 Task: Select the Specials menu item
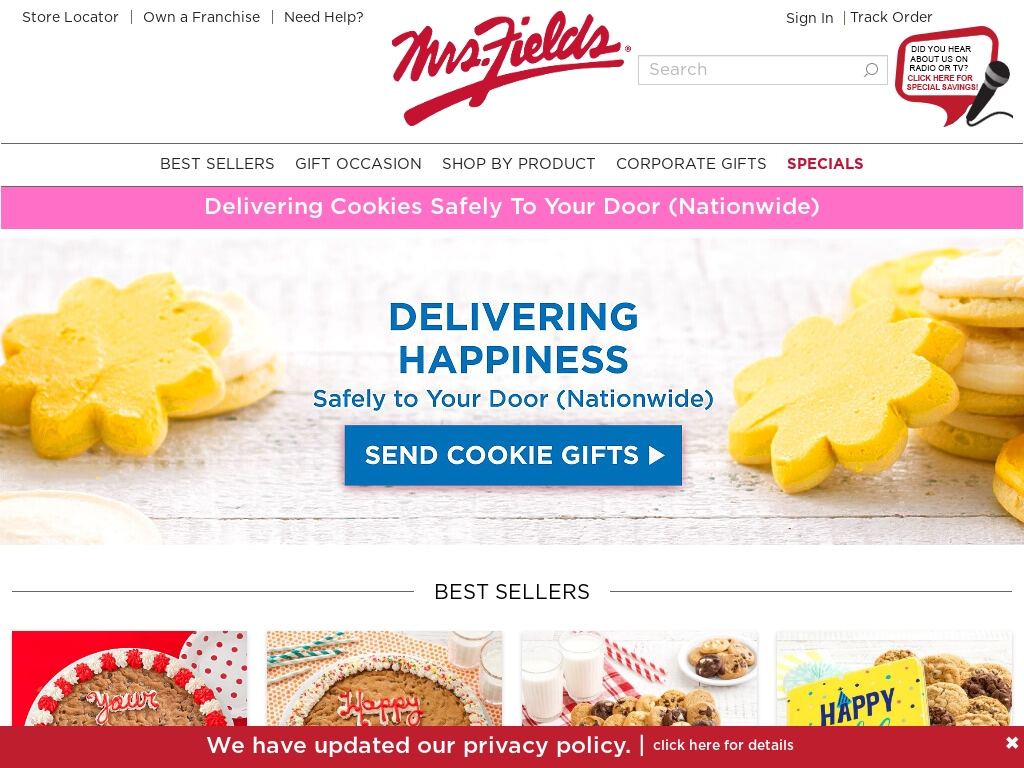[825, 164]
